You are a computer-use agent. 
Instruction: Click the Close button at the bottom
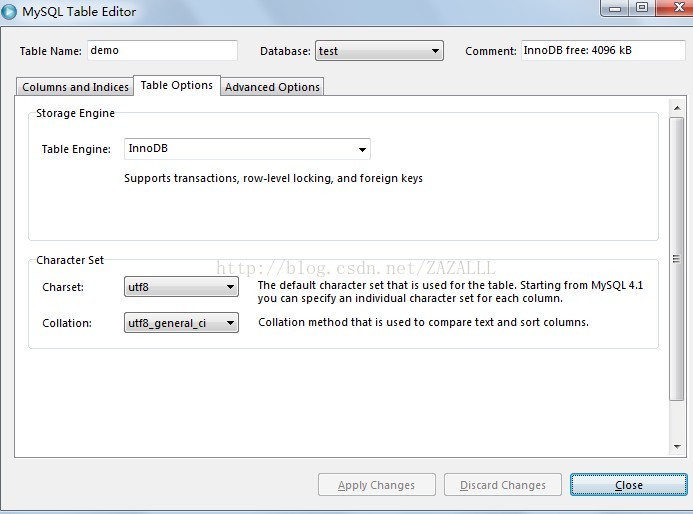pos(629,485)
